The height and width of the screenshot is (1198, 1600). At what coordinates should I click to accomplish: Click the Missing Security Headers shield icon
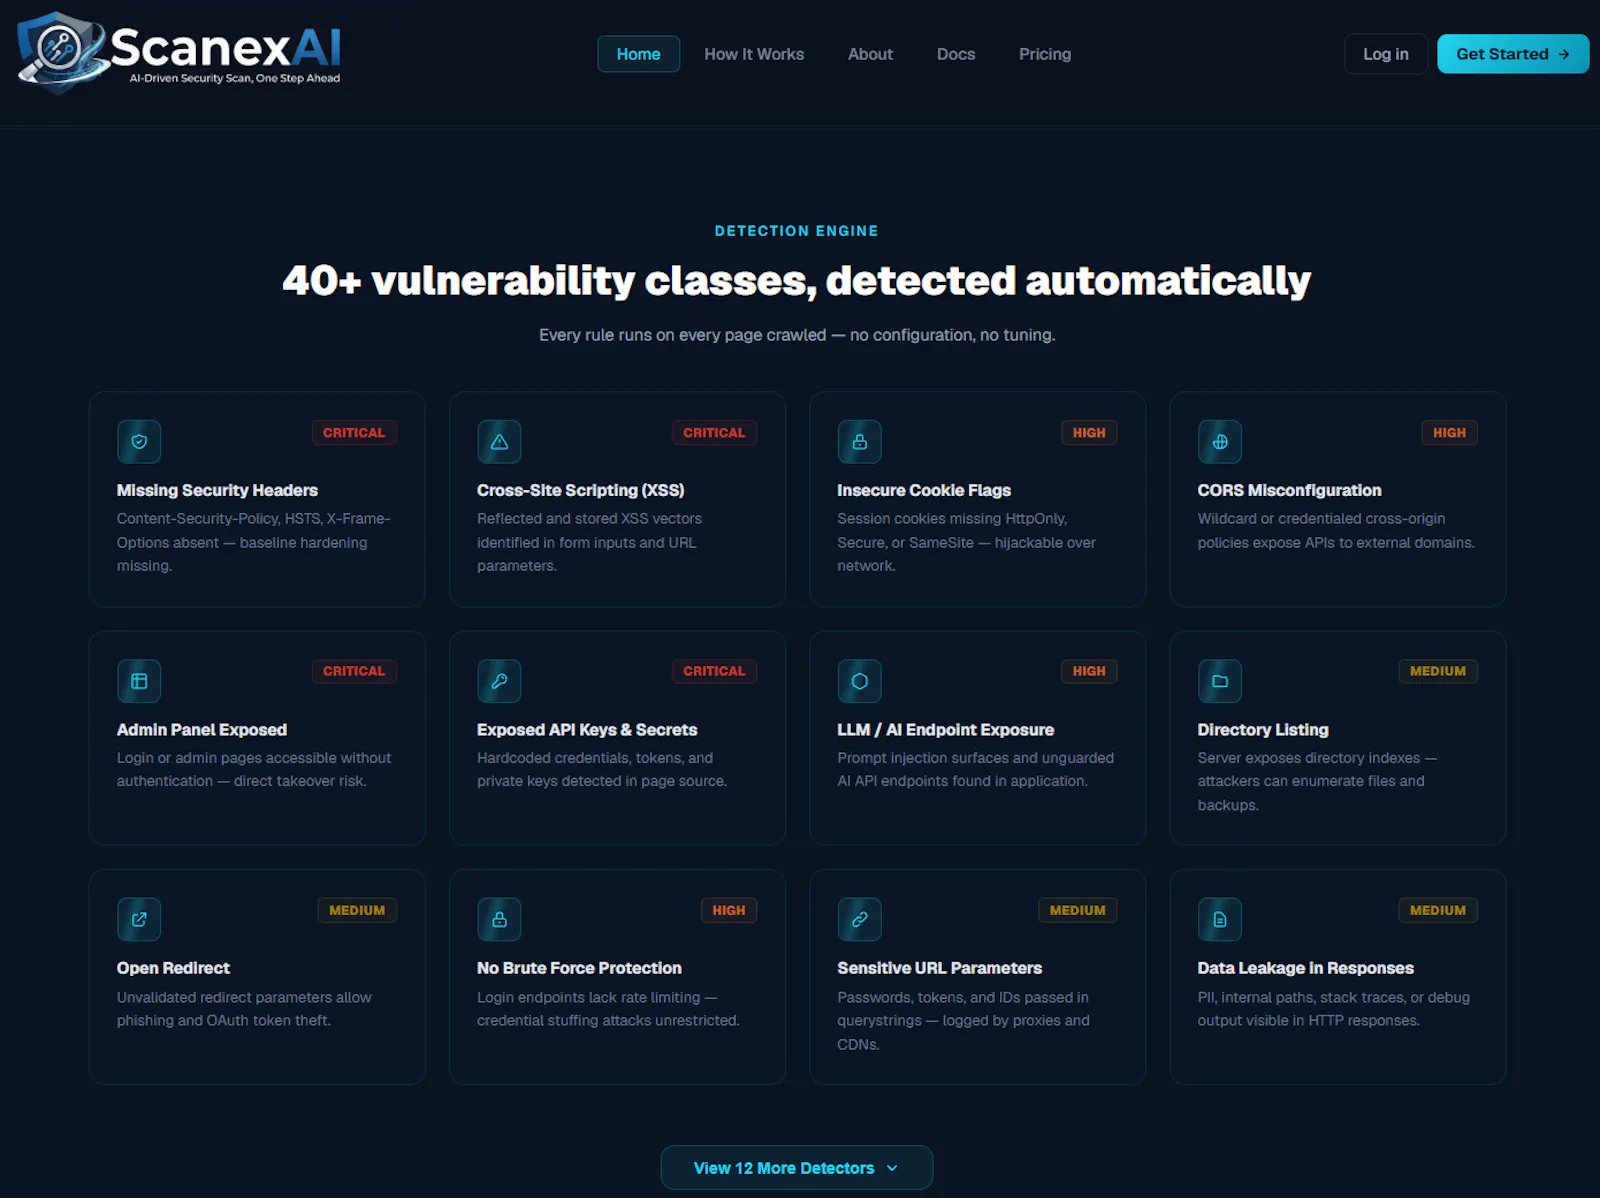(x=139, y=442)
